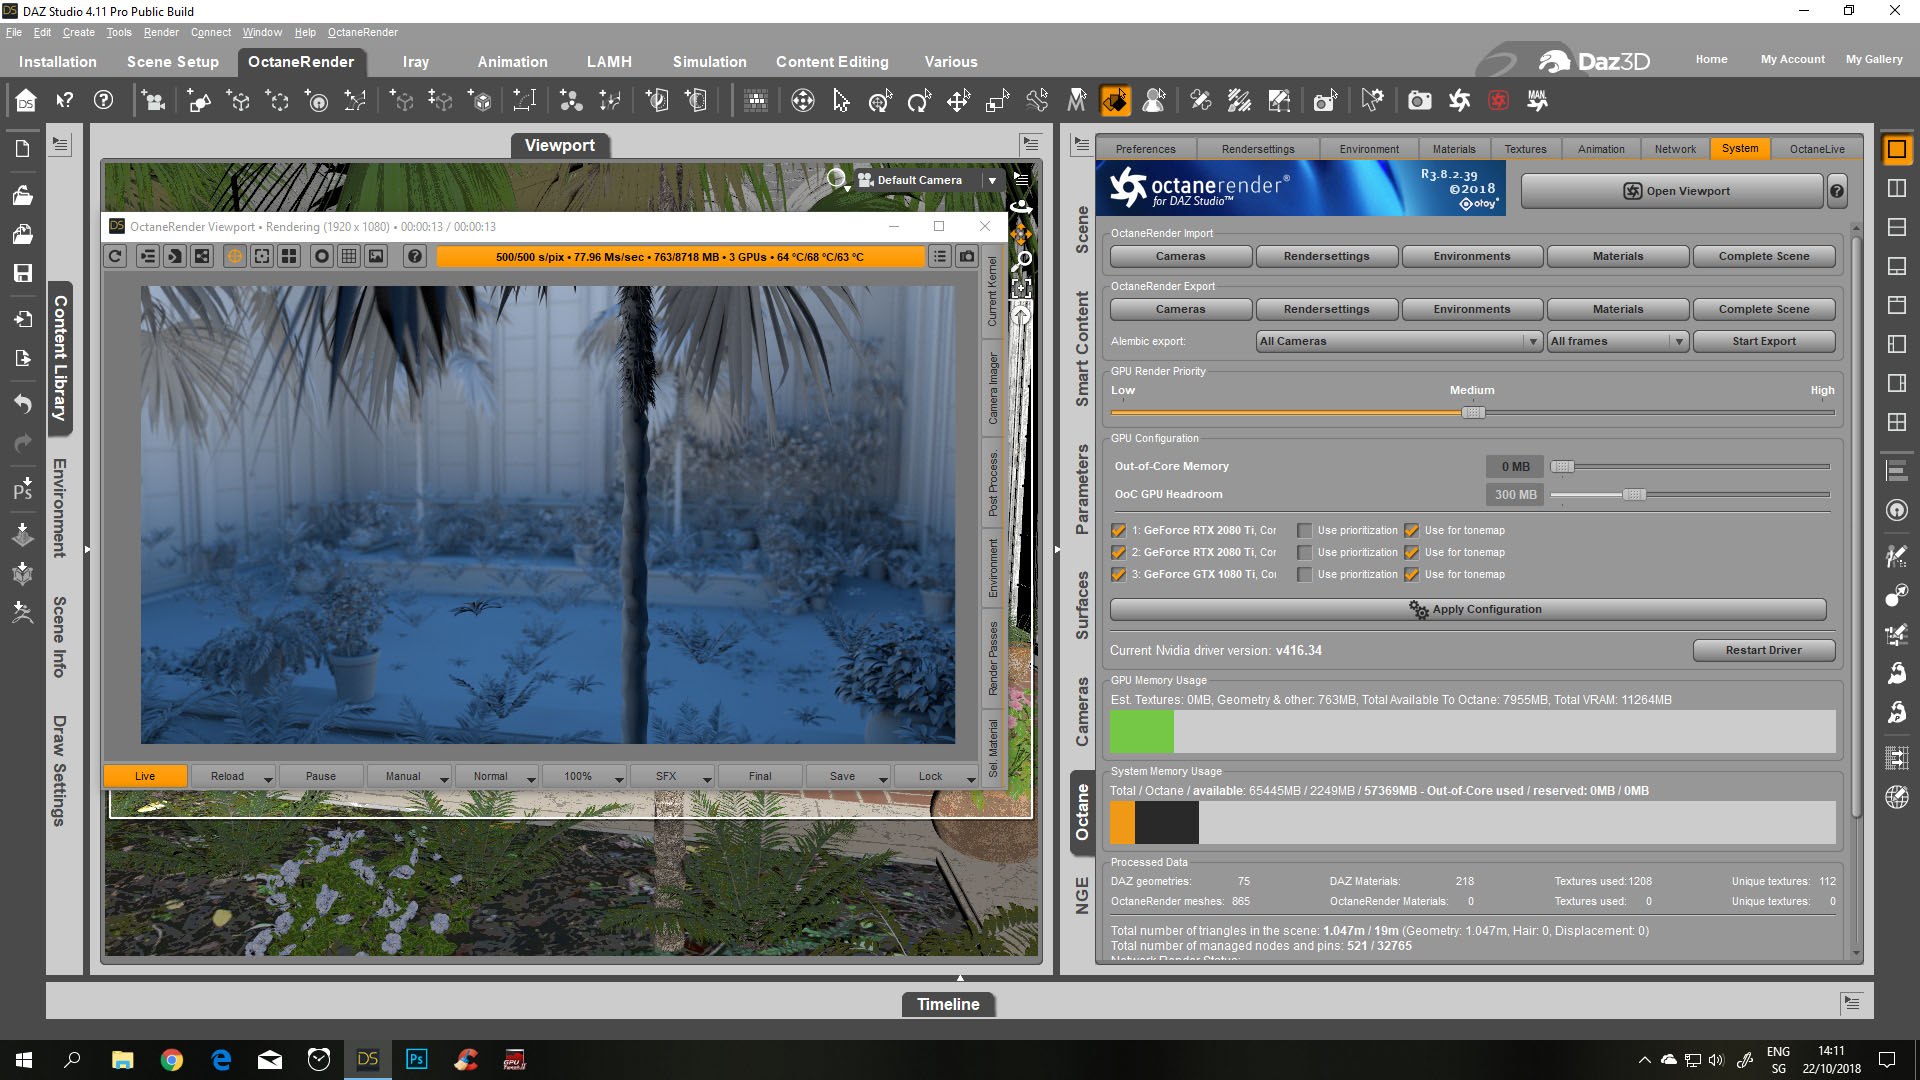Click the question mark help icon in viewport toolbar
Screen dimensions: 1920x1080
pyautogui.click(x=415, y=257)
